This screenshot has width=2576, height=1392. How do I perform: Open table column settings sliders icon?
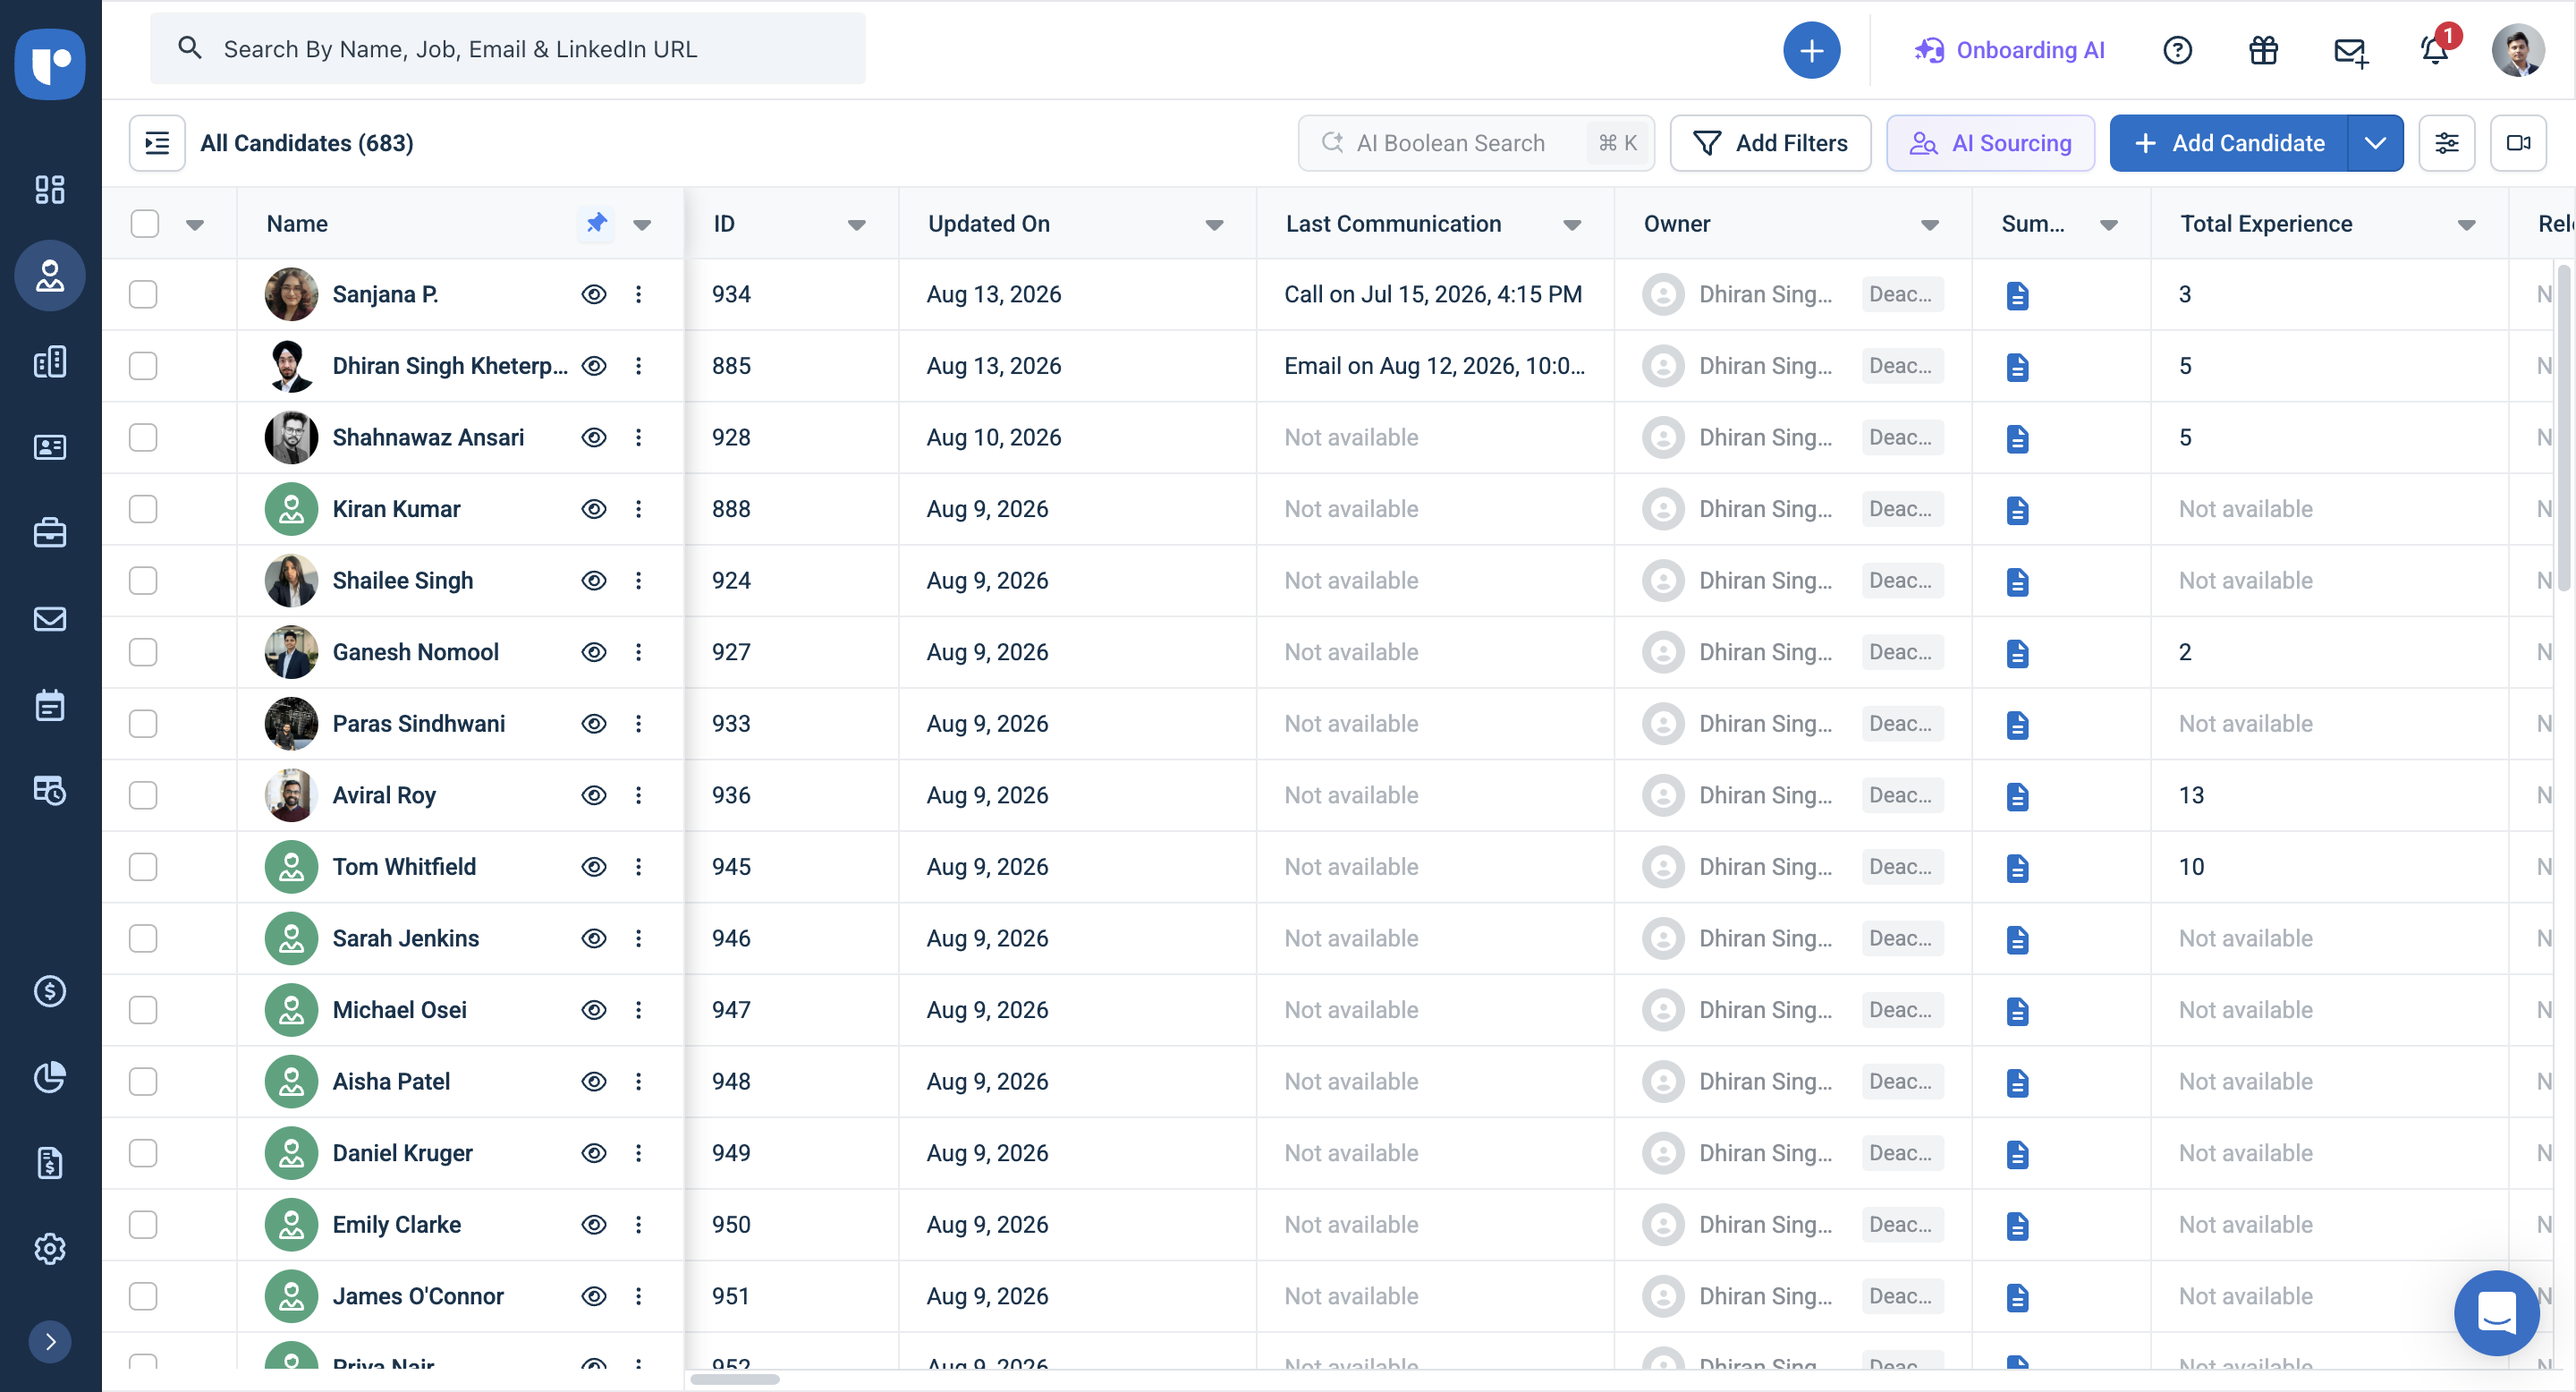click(x=2446, y=143)
